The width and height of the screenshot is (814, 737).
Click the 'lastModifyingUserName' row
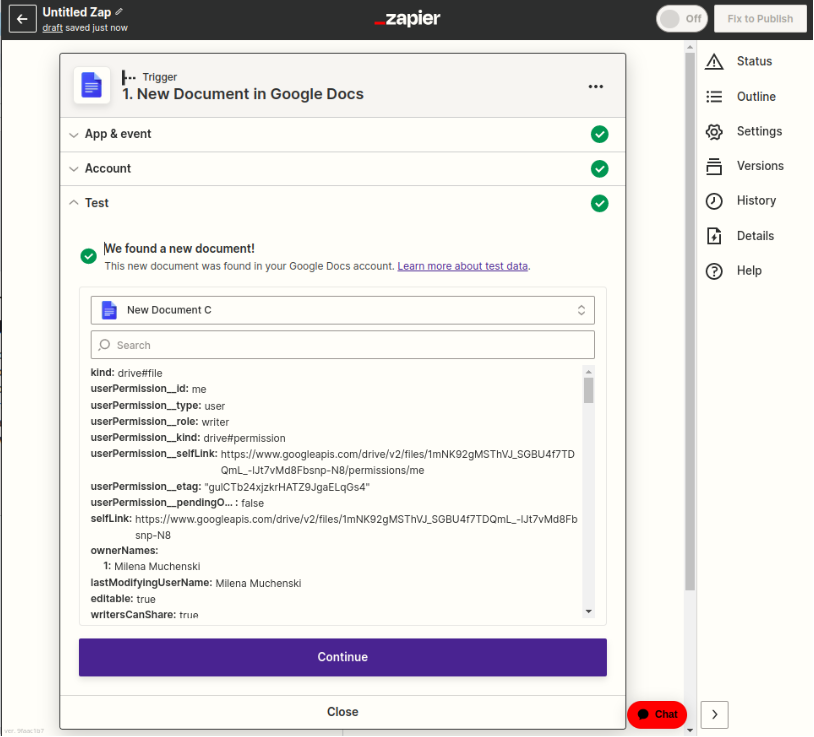point(196,583)
